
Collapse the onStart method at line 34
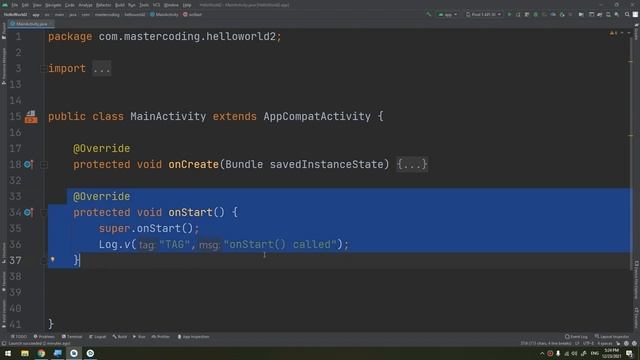tap(44, 213)
